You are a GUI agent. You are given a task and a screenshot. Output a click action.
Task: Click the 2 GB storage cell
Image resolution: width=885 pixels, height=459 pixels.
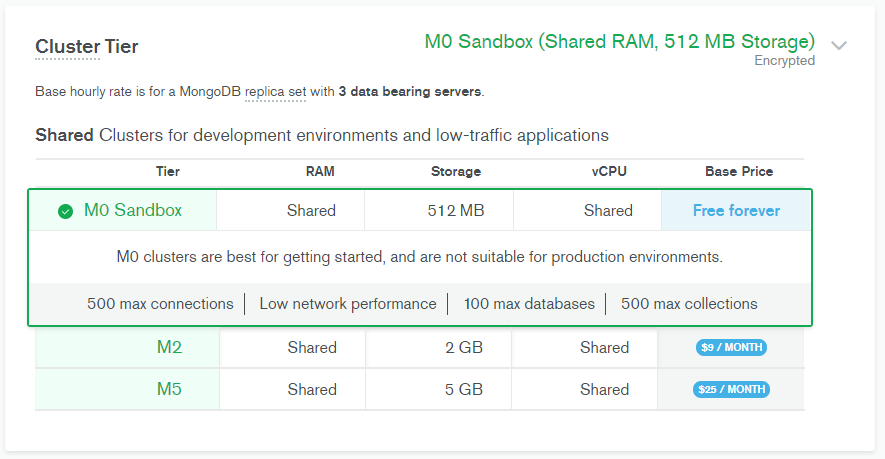[x=465, y=348]
